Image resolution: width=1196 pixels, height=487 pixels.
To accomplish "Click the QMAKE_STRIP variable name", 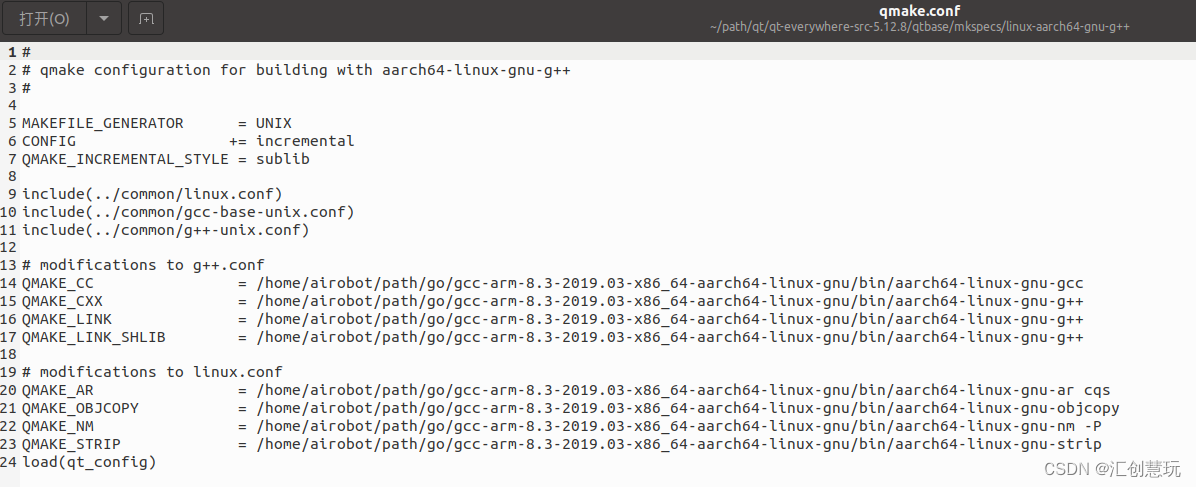I will [x=71, y=443].
